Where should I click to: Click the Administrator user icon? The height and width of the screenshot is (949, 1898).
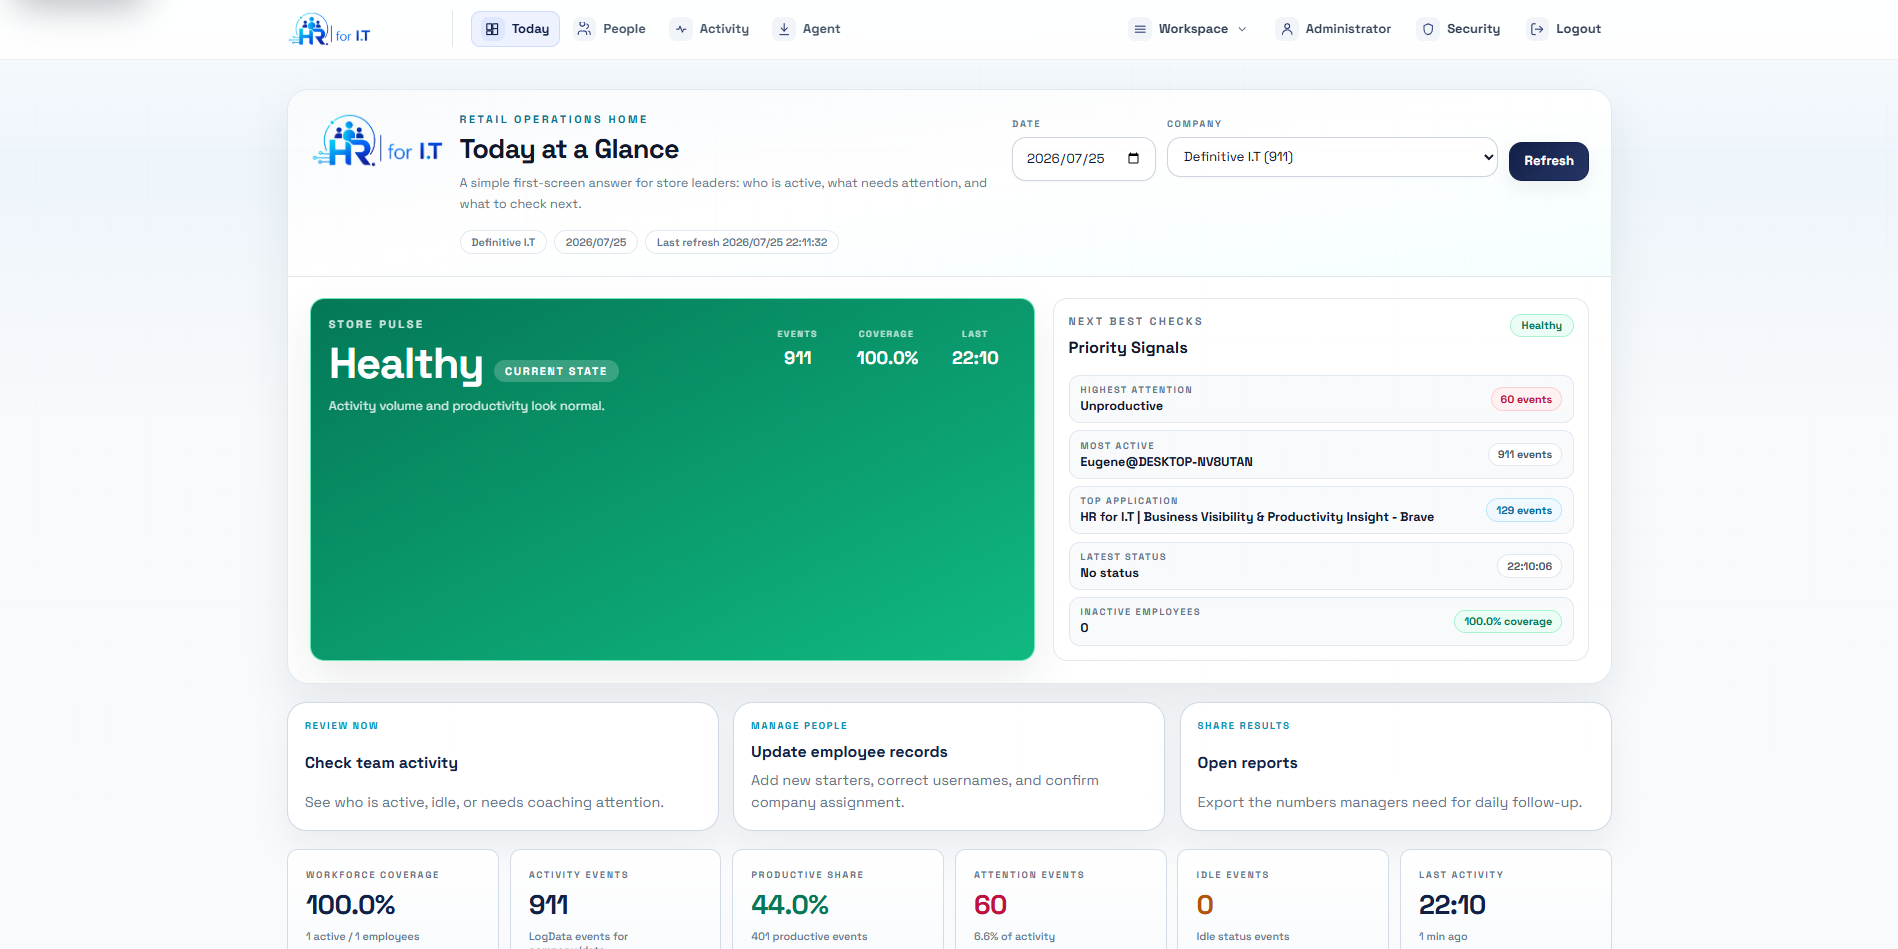pyautogui.click(x=1287, y=29)
